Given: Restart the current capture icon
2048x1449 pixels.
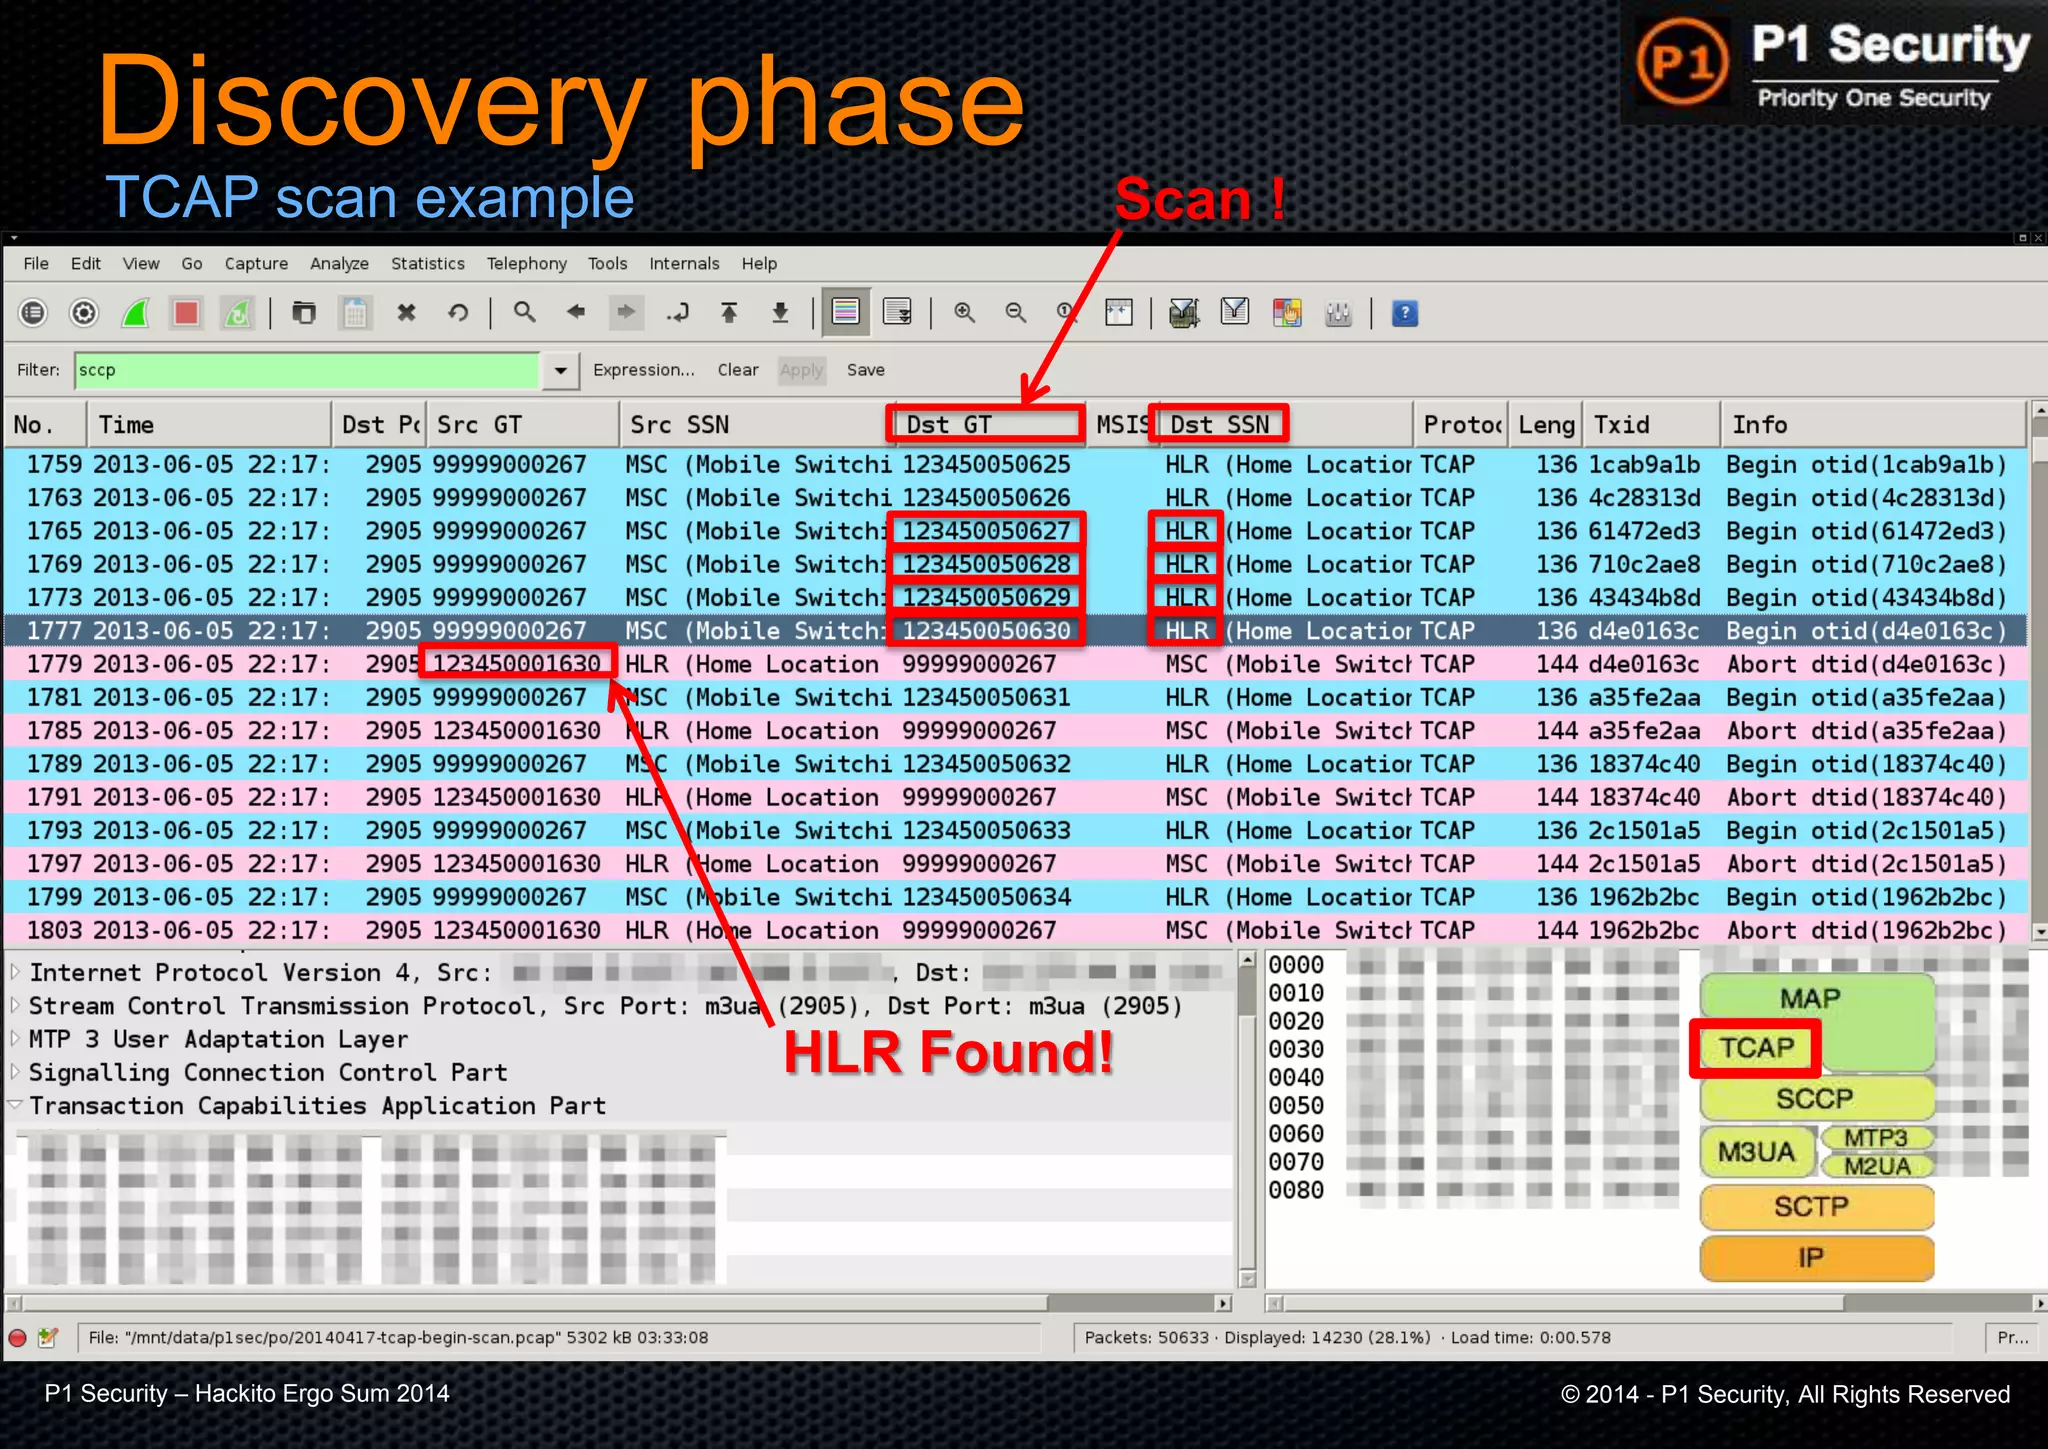Looking at the screenshot, I should coord(237,313).
